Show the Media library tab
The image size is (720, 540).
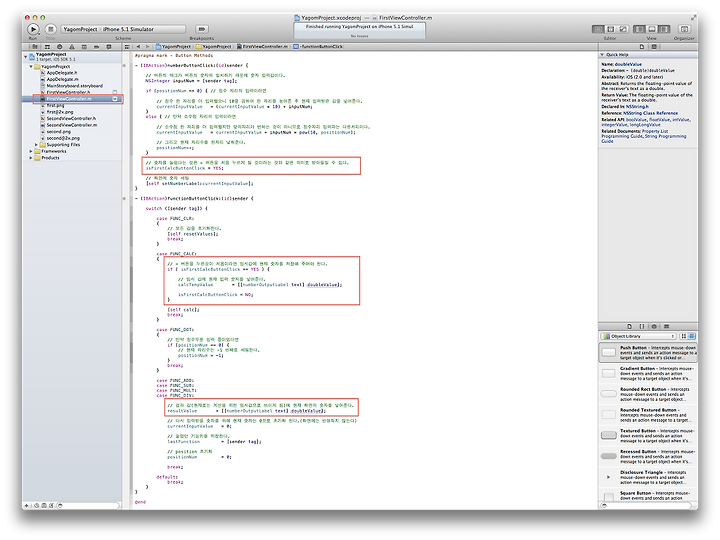click(667, 326)
